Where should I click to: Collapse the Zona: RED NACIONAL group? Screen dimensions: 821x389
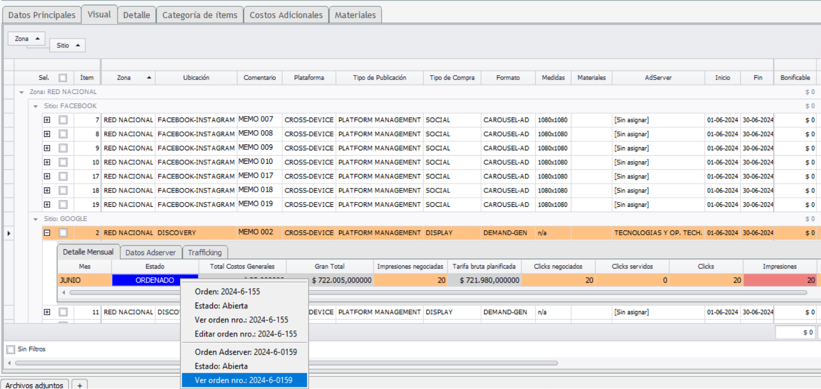pyautogui.click(x=21, y=92)
